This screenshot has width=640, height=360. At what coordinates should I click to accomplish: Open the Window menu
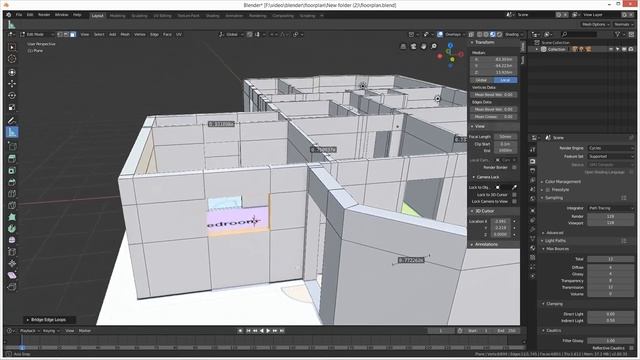[62, 15]
